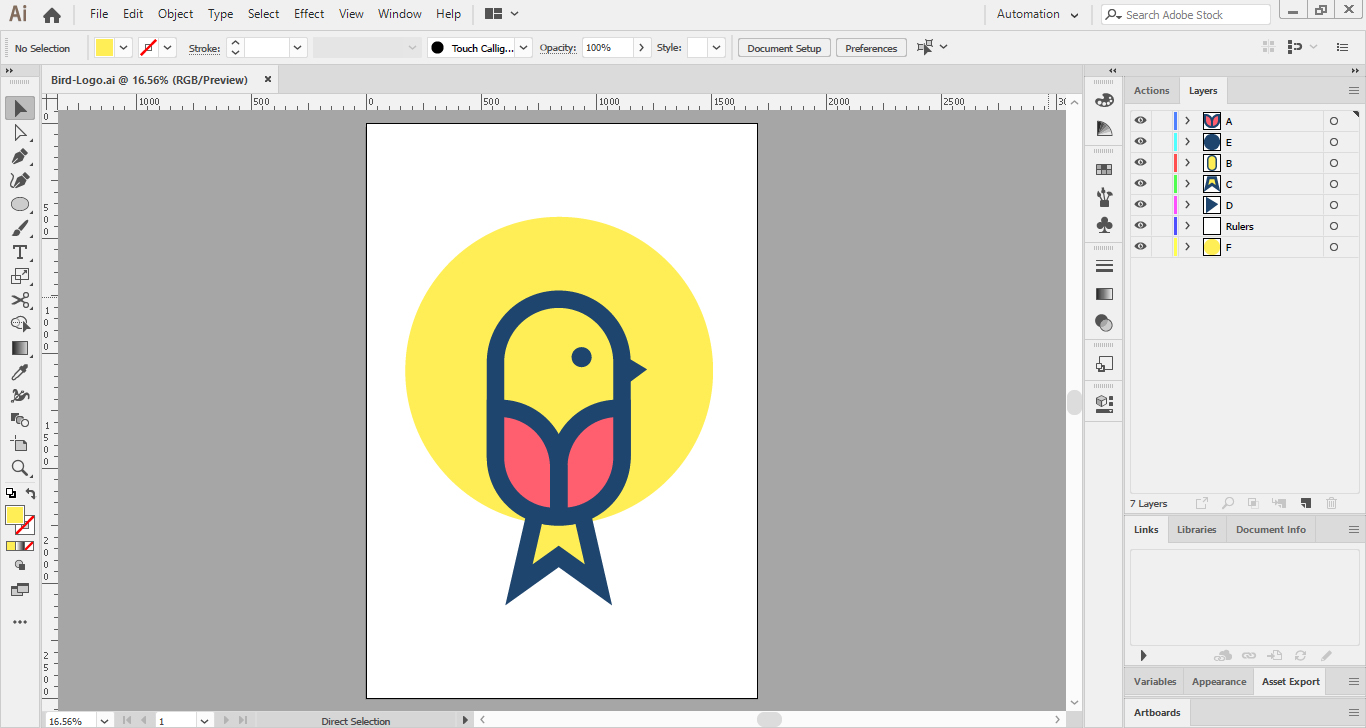1366x728 pixels.
Task: Expand layer A contents
Action: point(1187,120)
